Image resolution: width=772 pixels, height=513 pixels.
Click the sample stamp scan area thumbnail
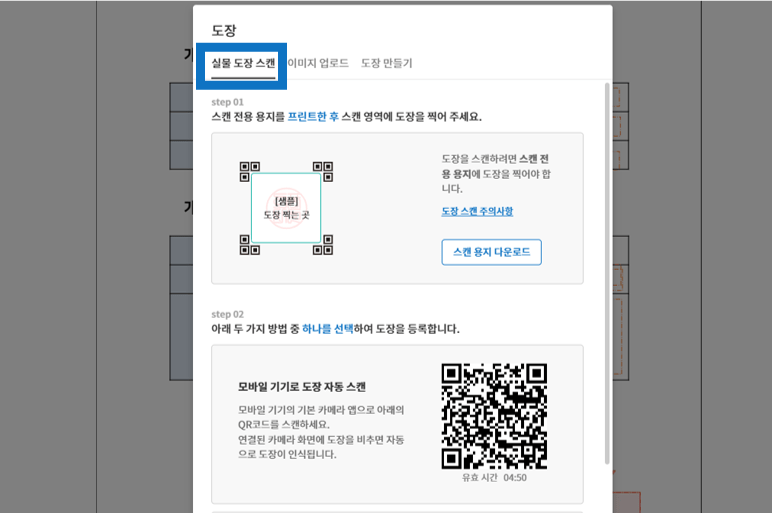point(286,208)
